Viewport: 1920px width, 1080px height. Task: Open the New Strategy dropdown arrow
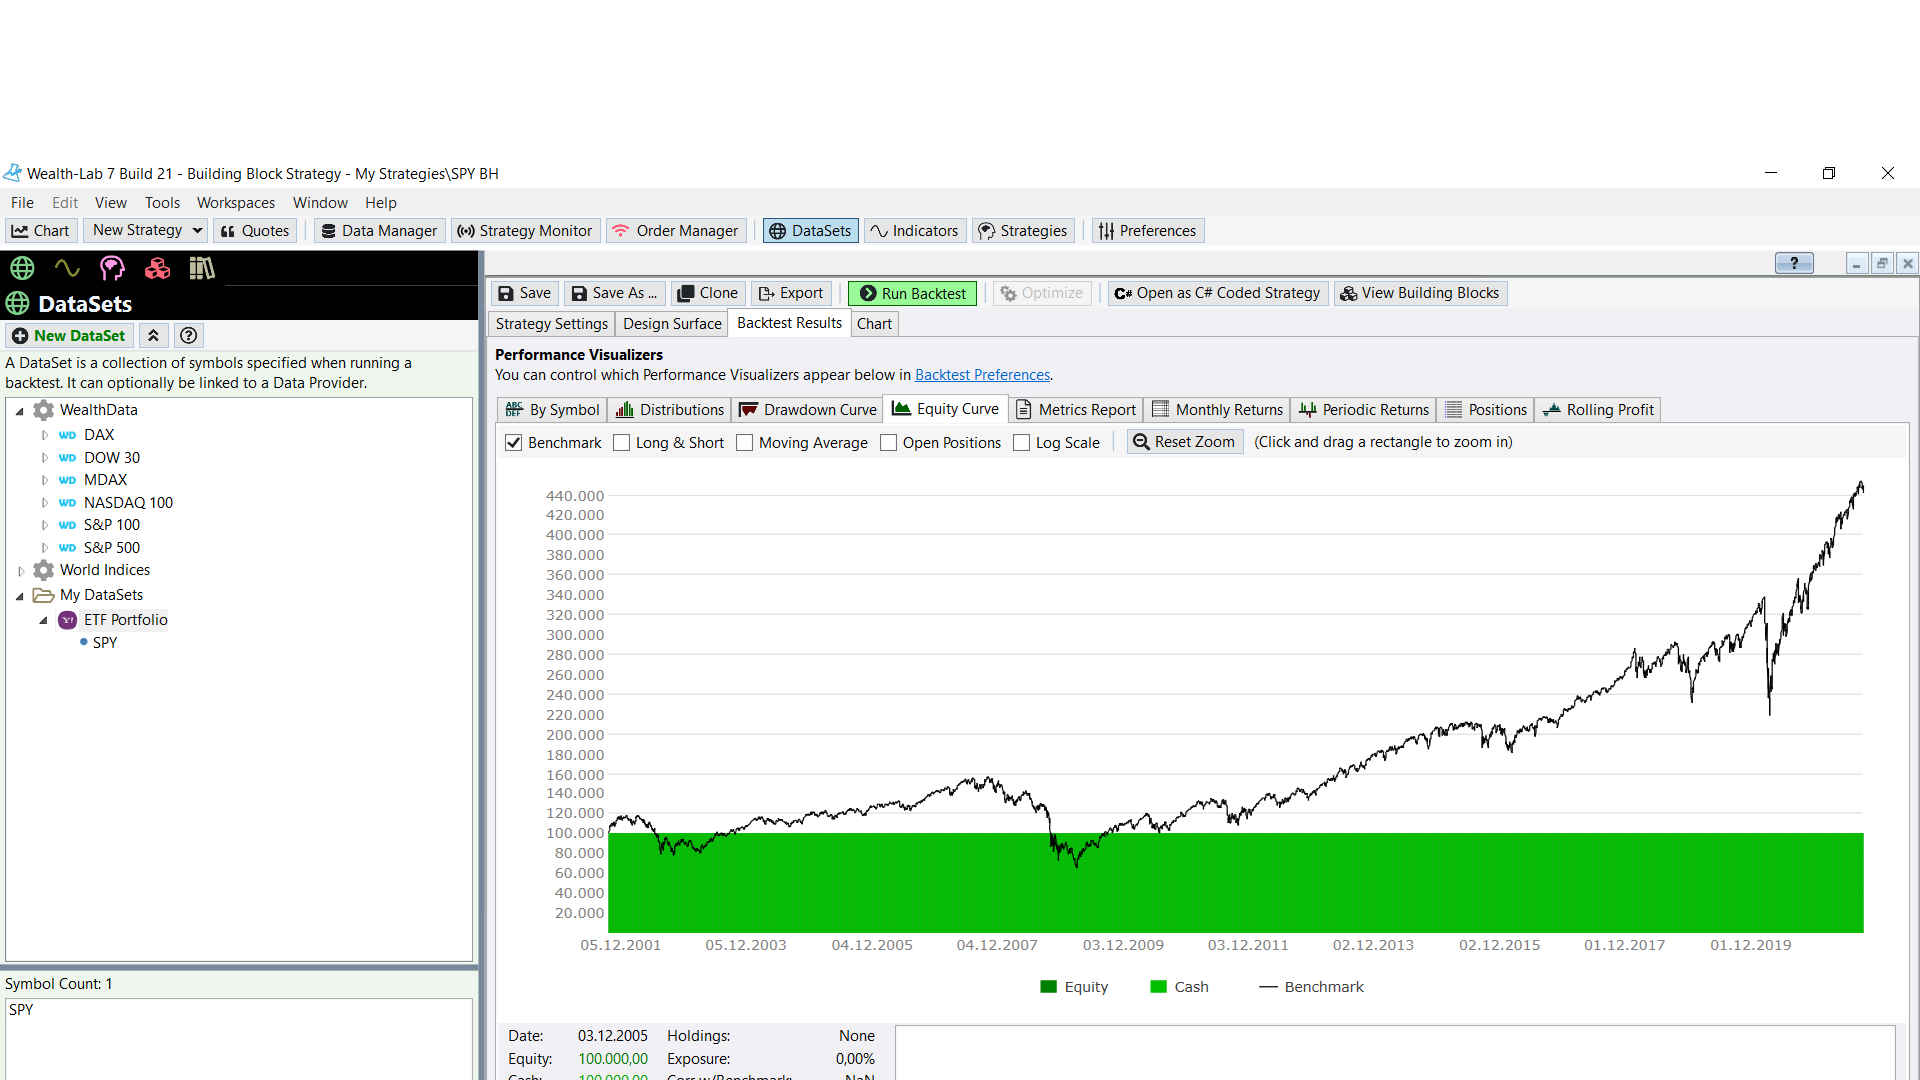197,231
